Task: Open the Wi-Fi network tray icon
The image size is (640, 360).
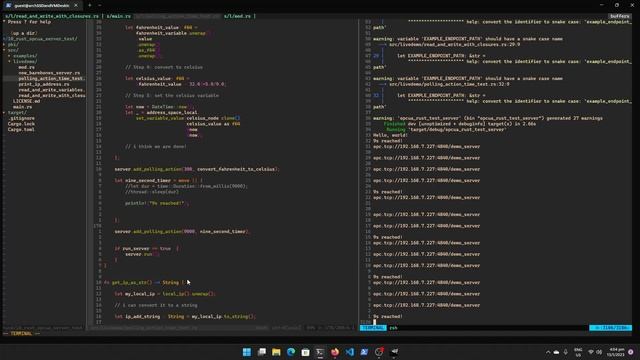Action: point(591,352)
